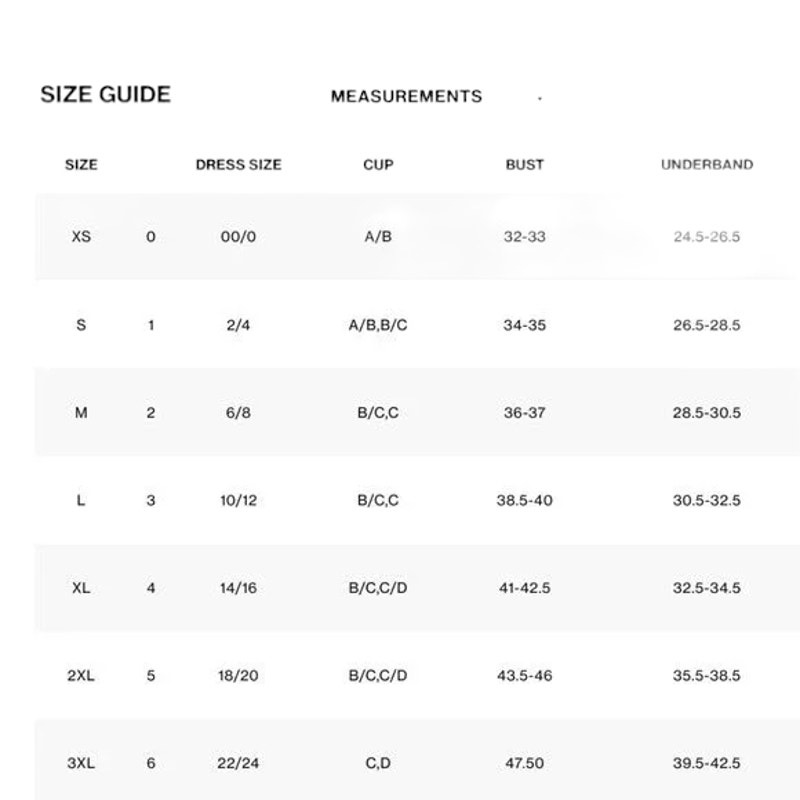Click dress size 6/8 cell

(x=238, y=413)
